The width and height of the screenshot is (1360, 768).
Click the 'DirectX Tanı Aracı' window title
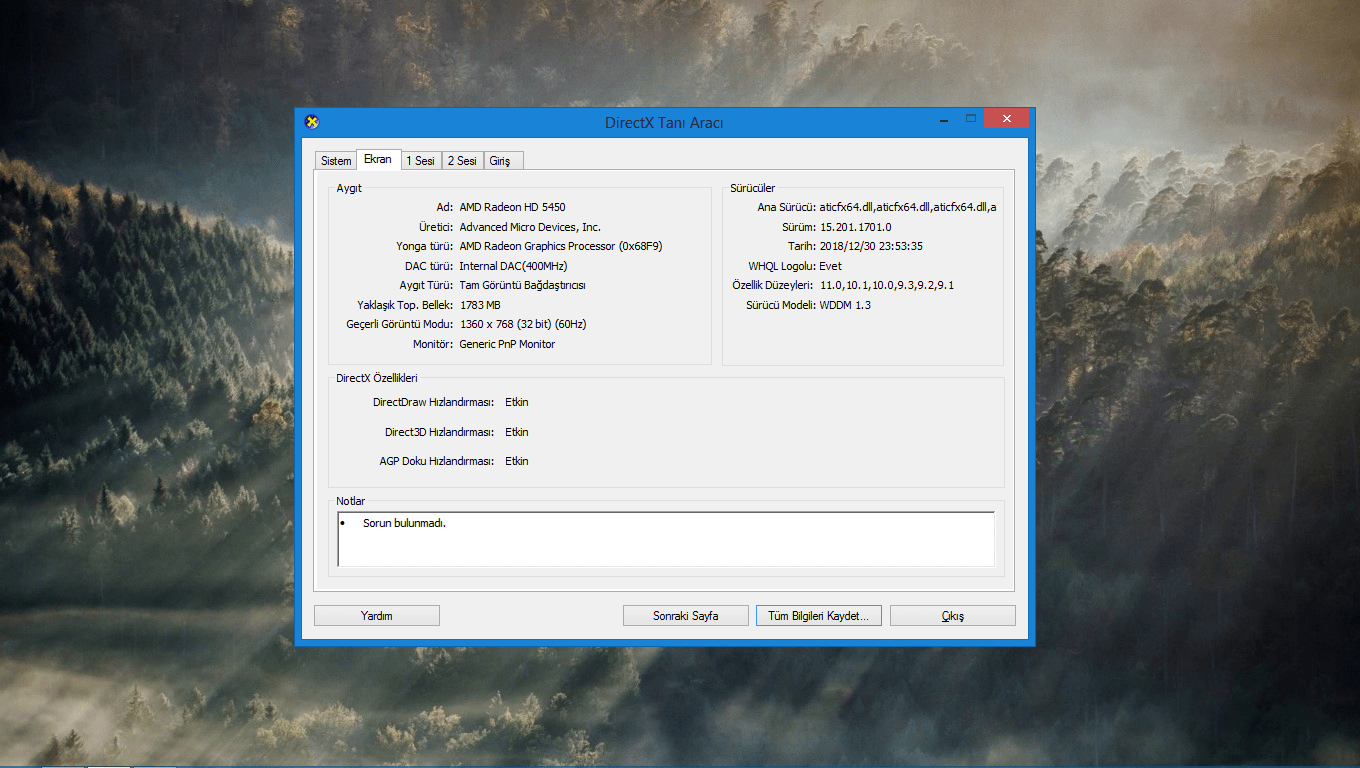(664, 123)
